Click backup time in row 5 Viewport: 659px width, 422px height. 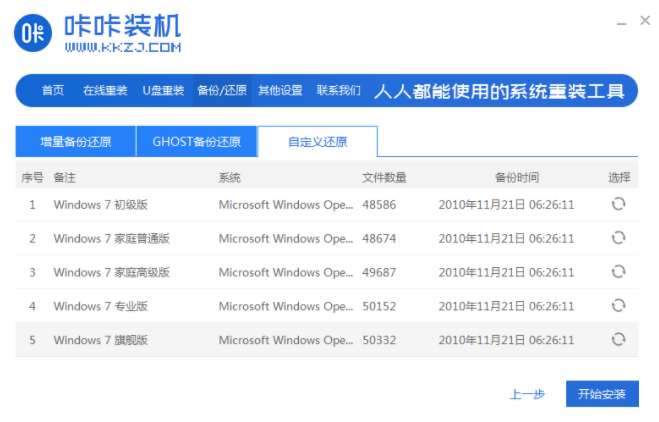click(x=506, y=340)
